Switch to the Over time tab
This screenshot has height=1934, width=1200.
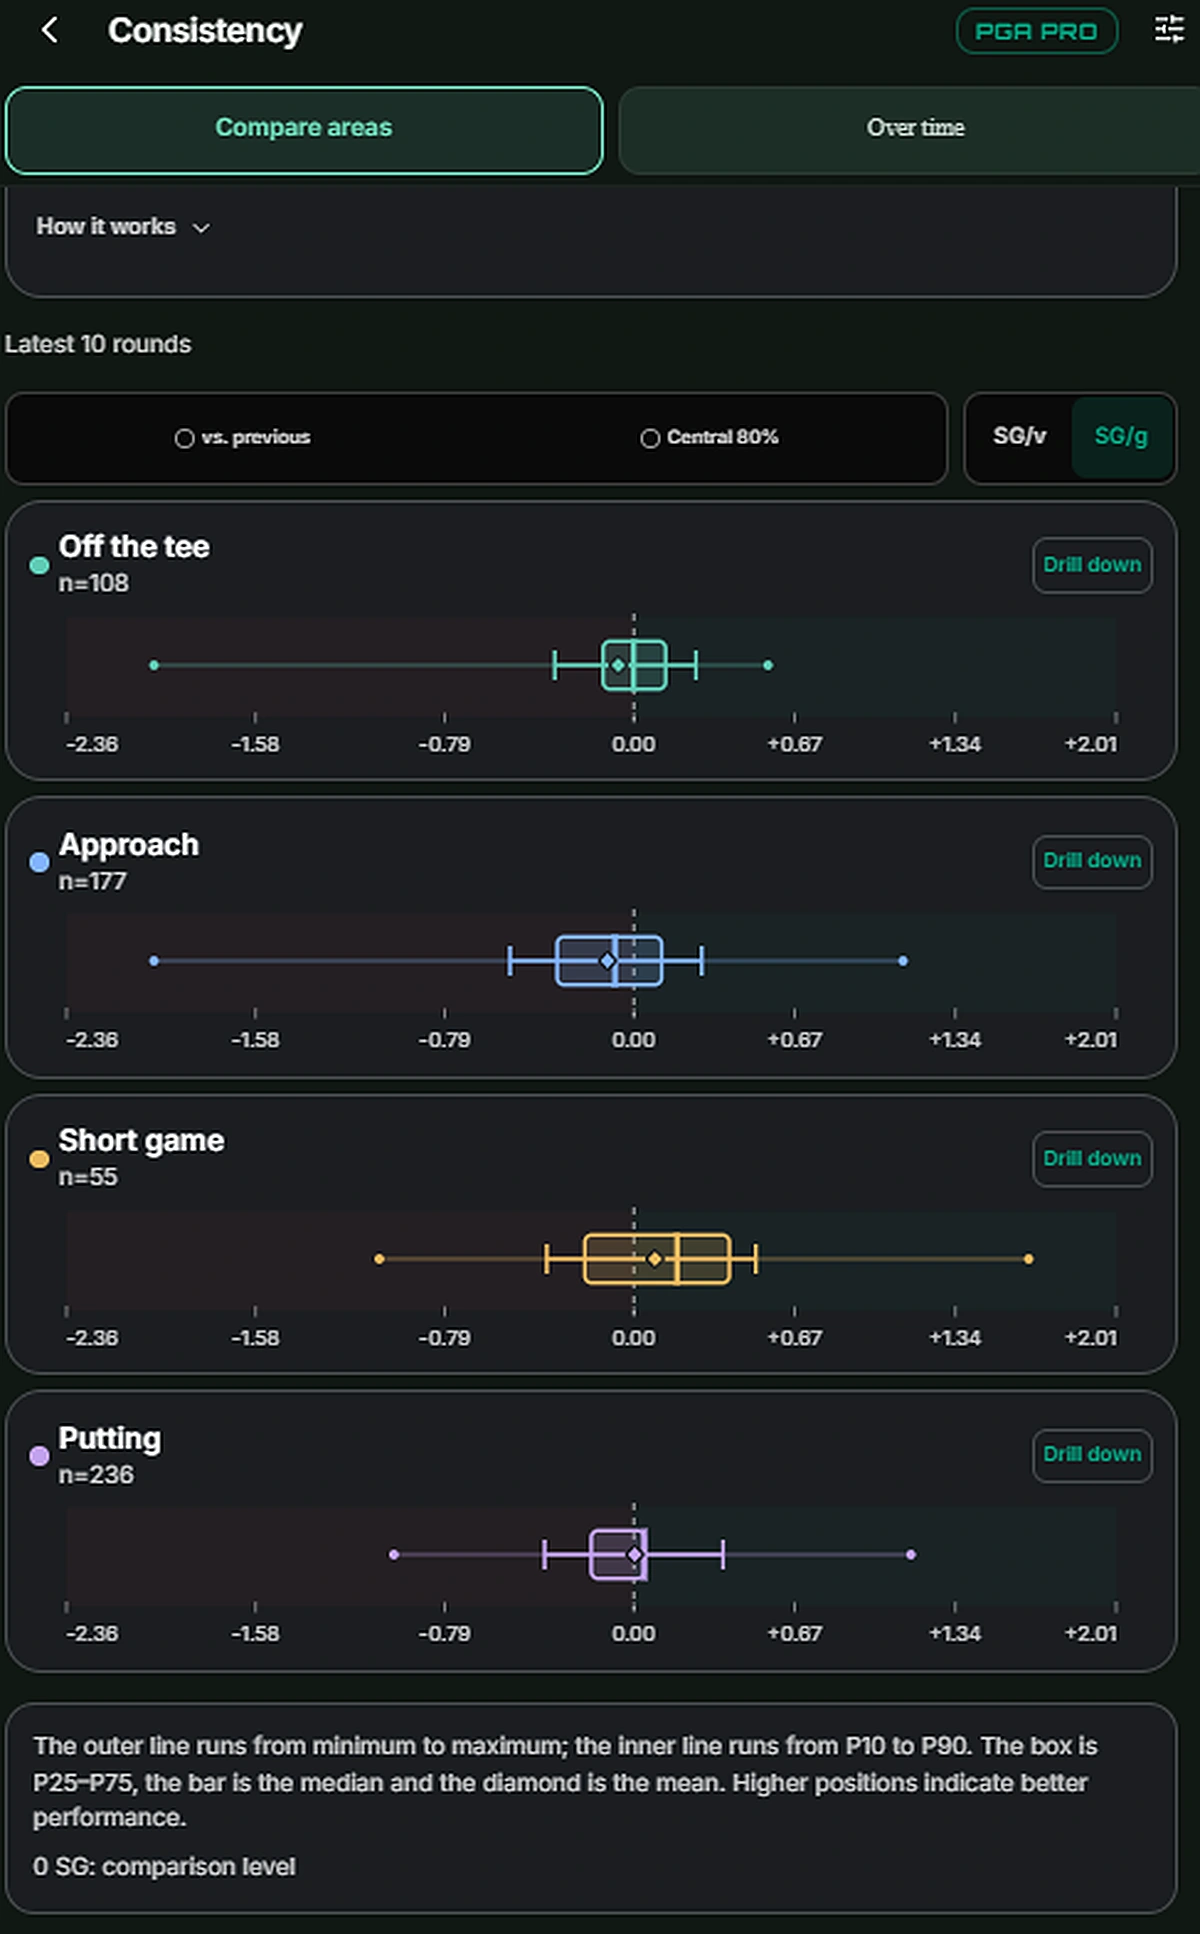click(915, 130)
